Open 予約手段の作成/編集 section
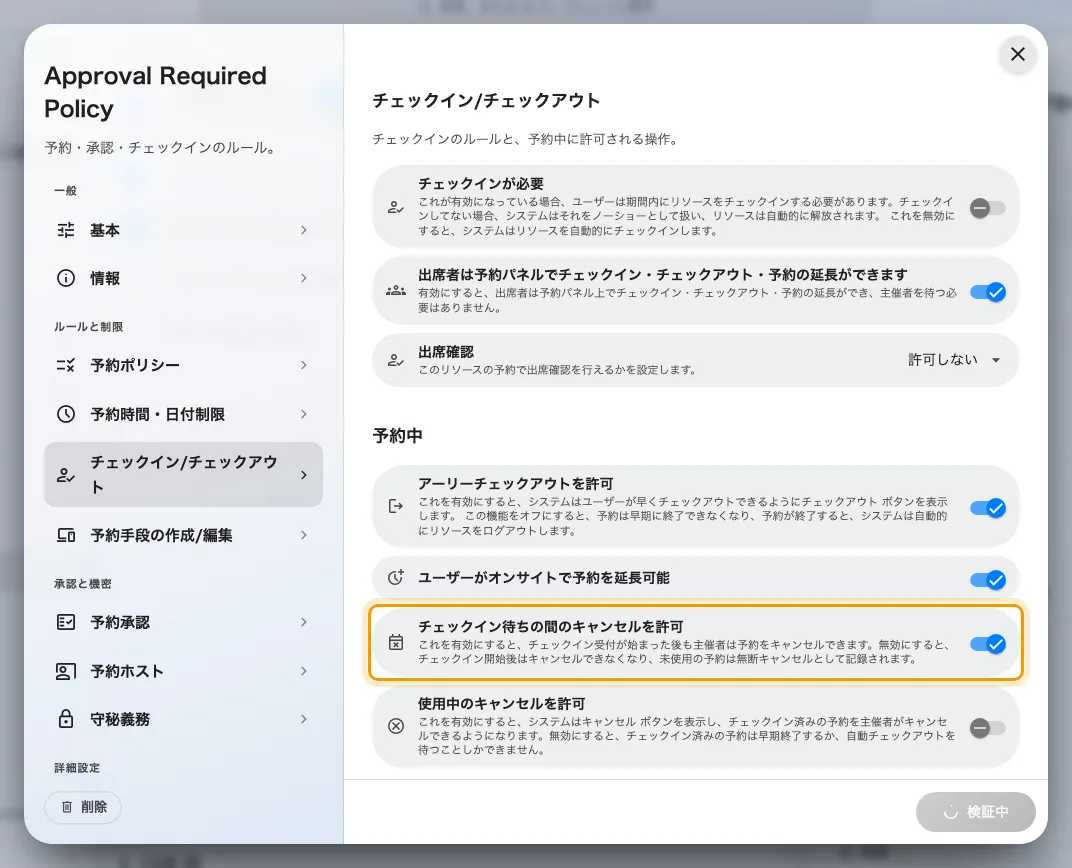Screen dimensions: 1072x868 point(183,535)
